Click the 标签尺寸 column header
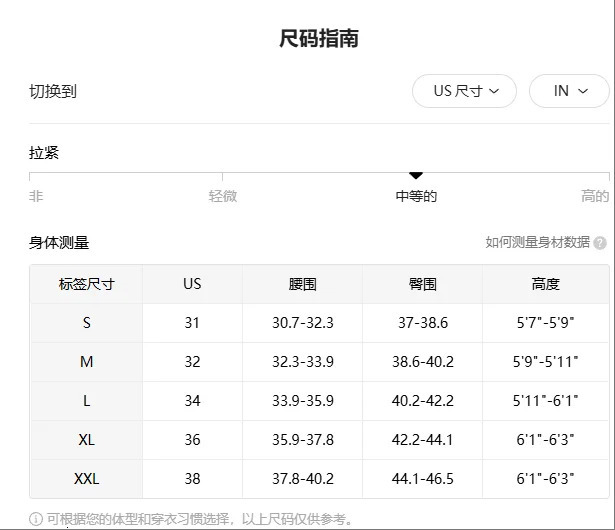Image resolution: width=615 pixels, height=530 pixels. coord(87,284)
